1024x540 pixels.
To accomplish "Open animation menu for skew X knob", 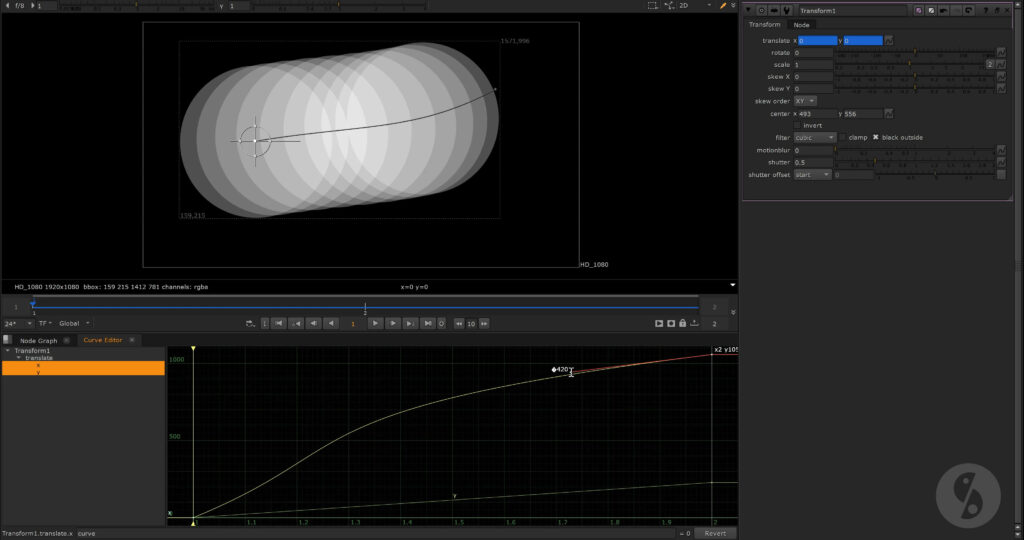I will pyautogui.click(x=1000, y=76).
